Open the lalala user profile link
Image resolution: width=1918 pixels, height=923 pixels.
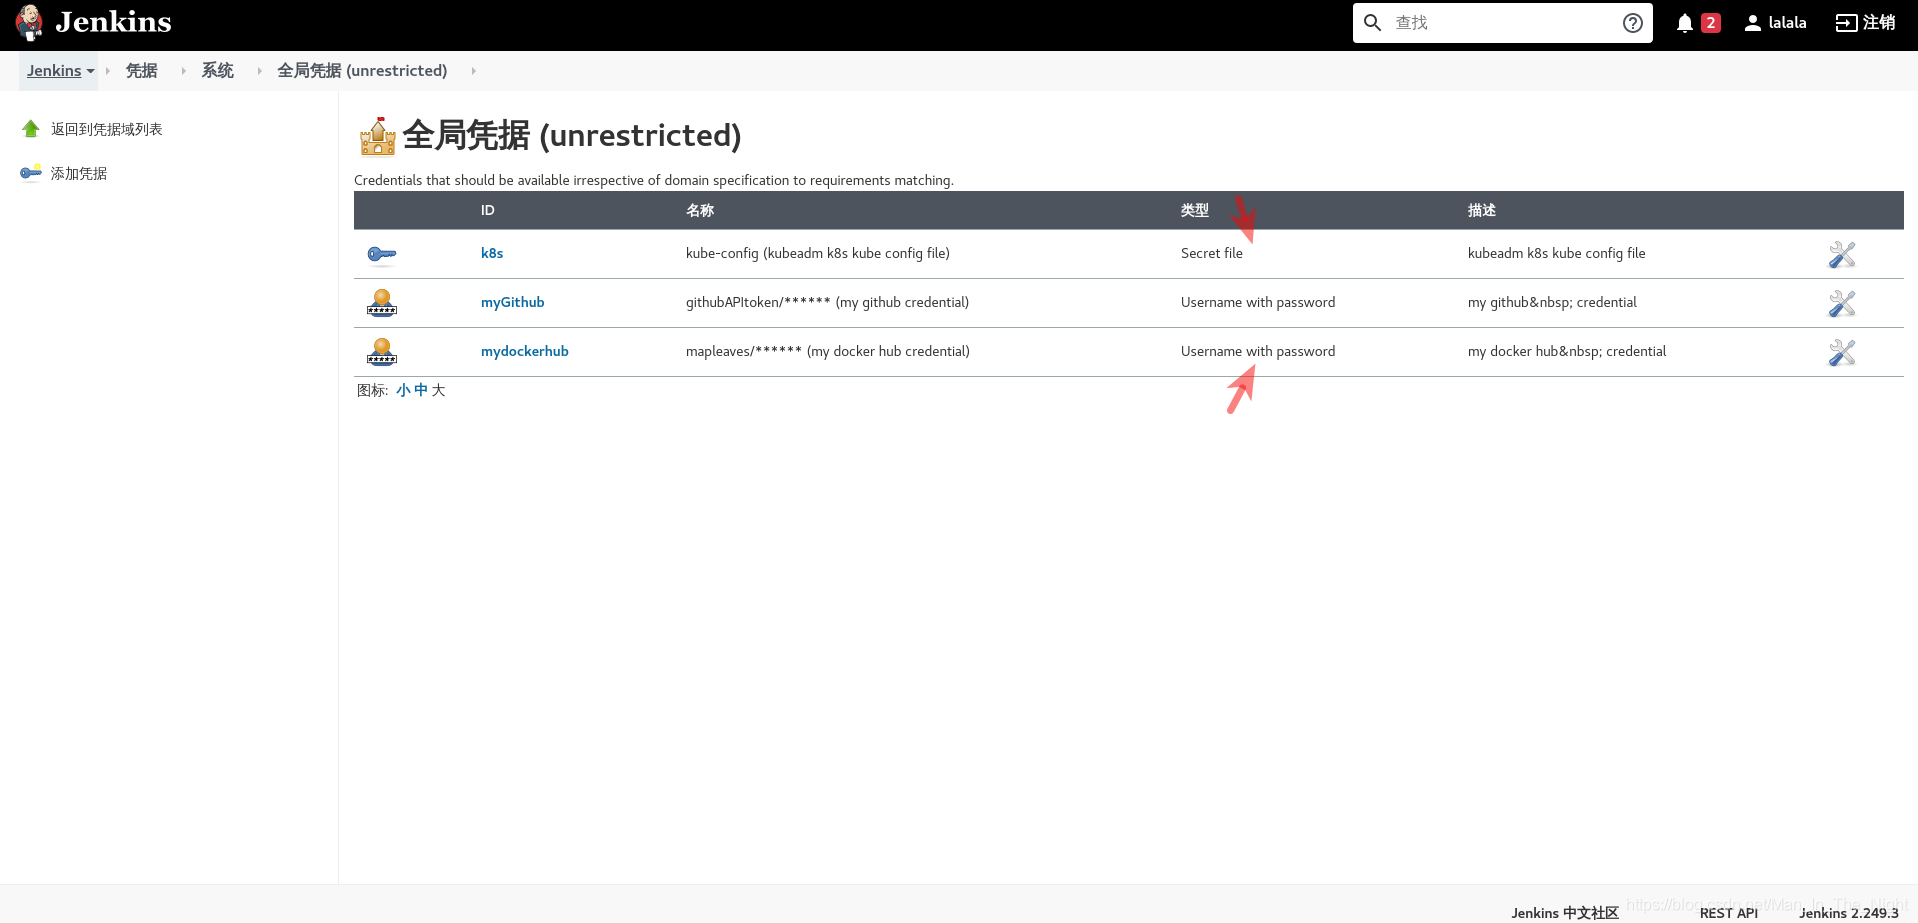tap(1787, 22)
